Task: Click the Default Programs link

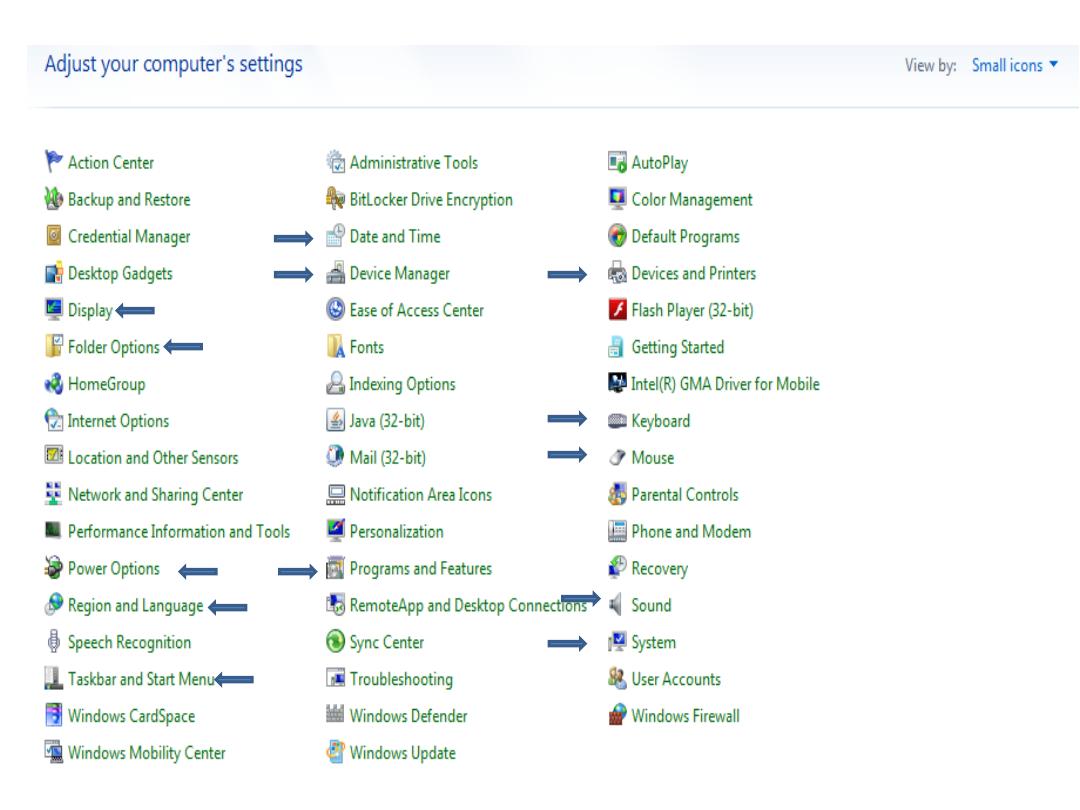Action: coord(686,236)
